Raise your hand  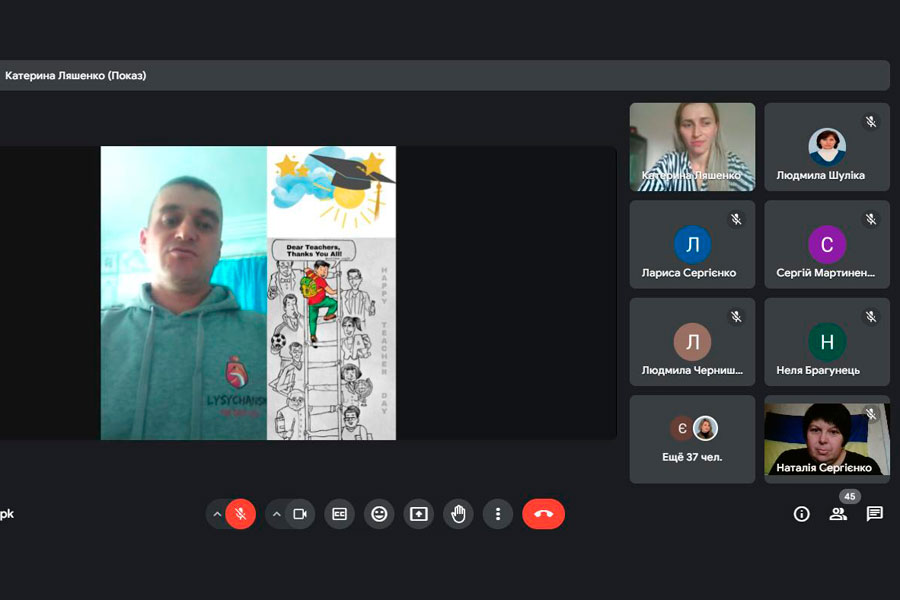coord(458,514)
